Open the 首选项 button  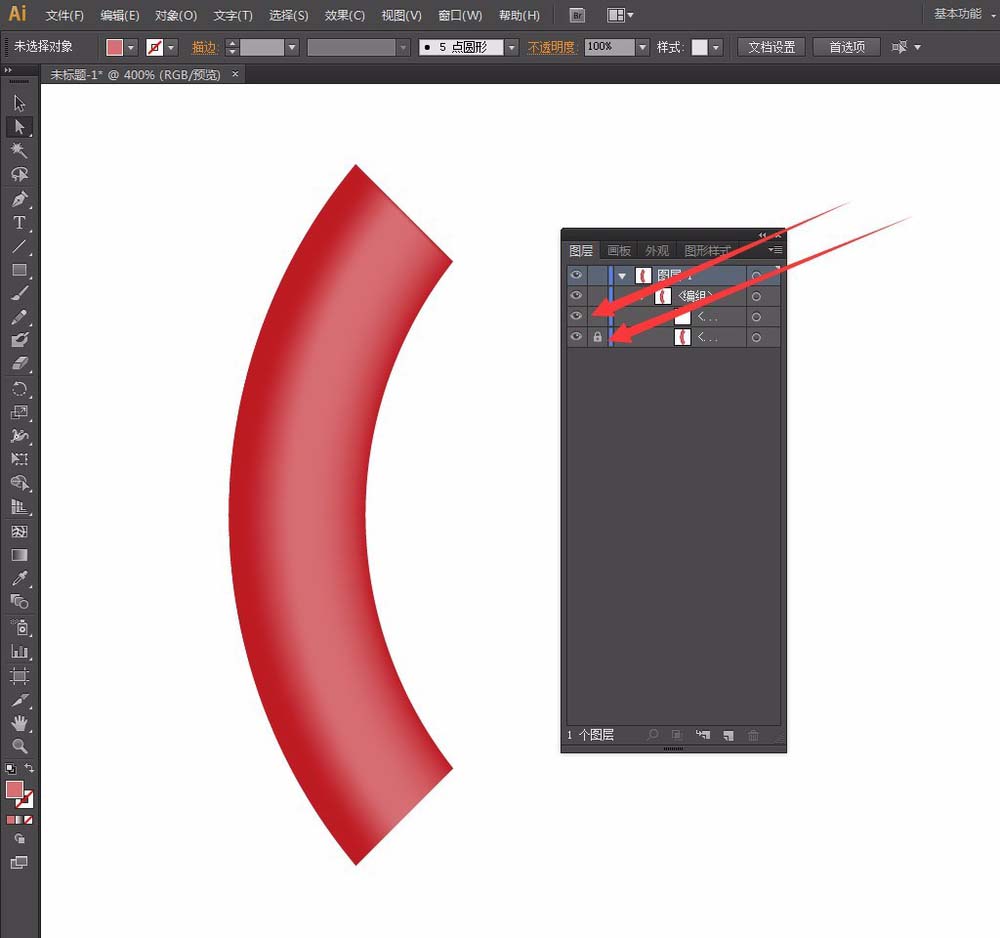pyautogui.click(x=846, y=46)
